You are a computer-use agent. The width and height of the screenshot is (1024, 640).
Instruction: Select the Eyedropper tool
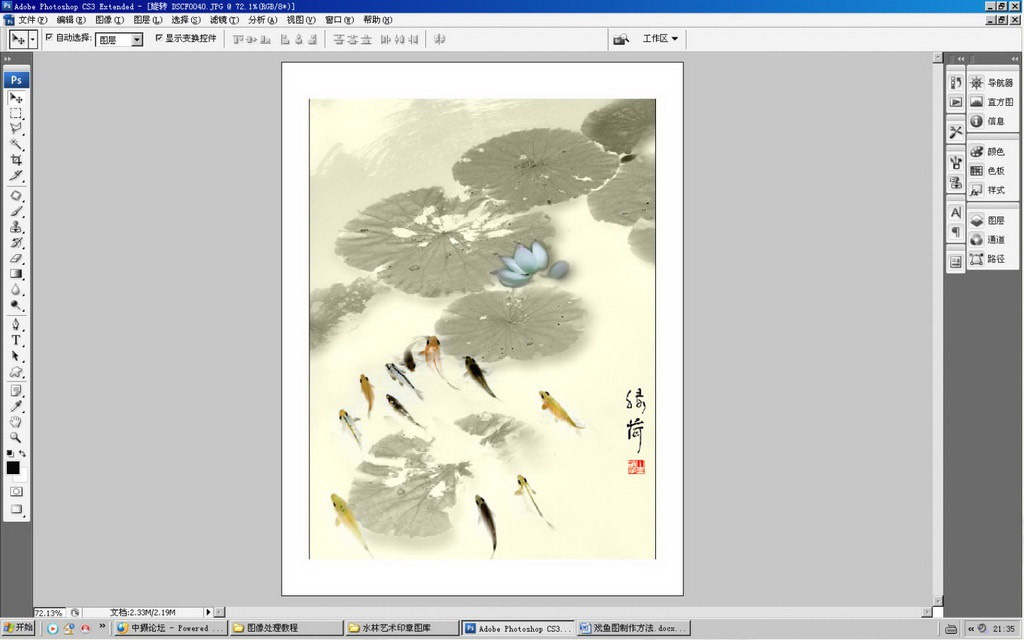point(16,406)
